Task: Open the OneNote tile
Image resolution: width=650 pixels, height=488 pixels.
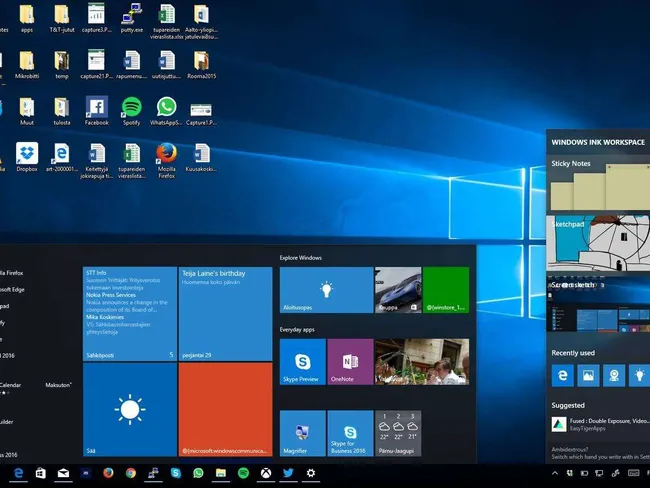Action: 350,361
